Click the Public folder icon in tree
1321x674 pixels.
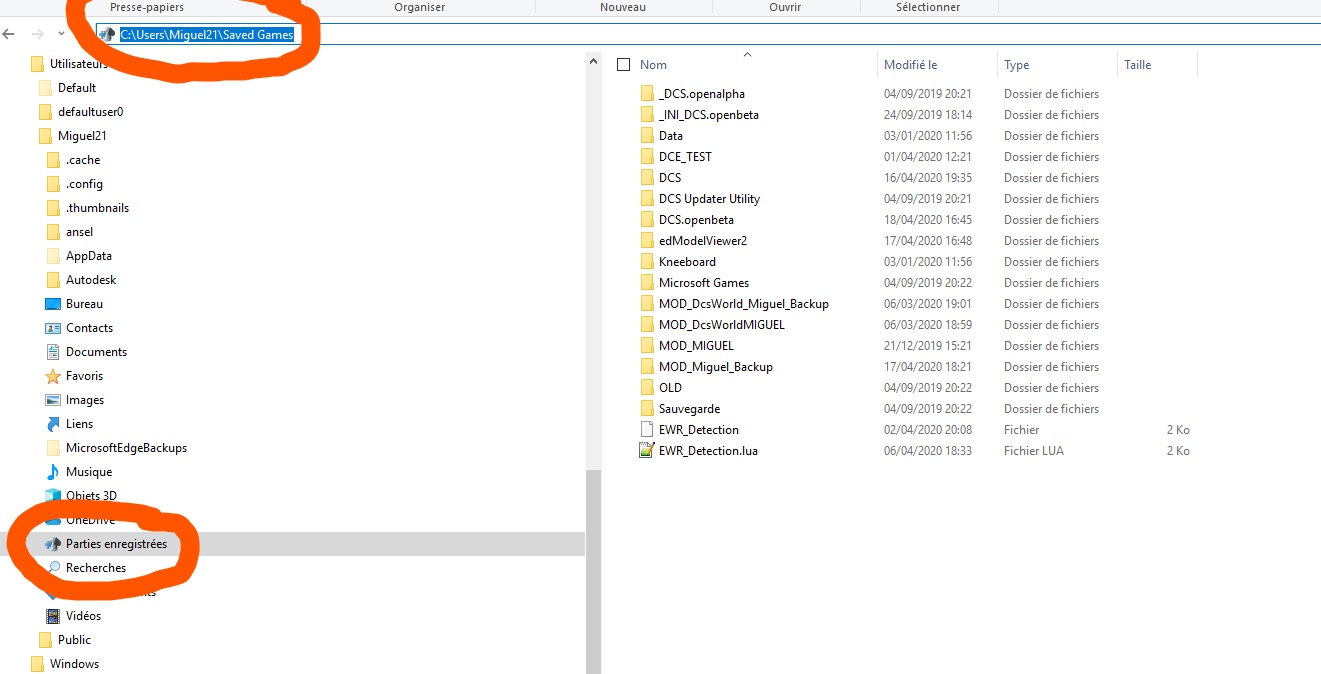[45, 640]
